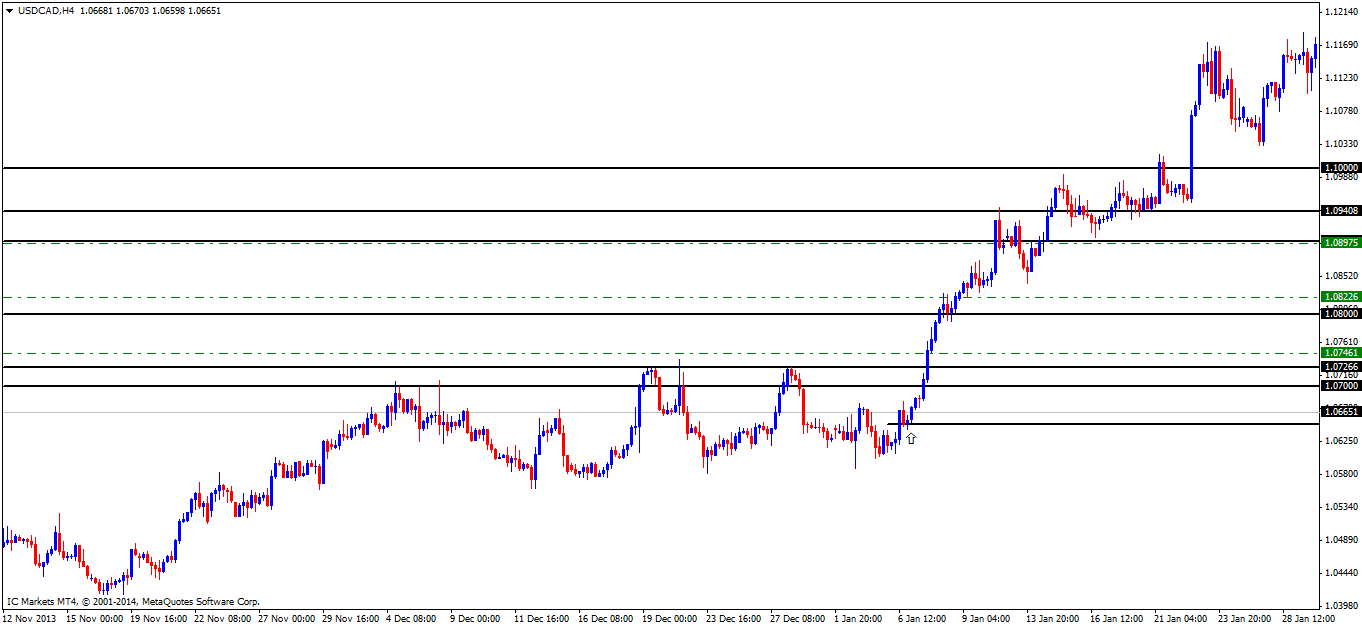The width and height of the screenshot is (1362, 627).
Task: Click the 1.10330 price axis label
Action: [1342, 144]
